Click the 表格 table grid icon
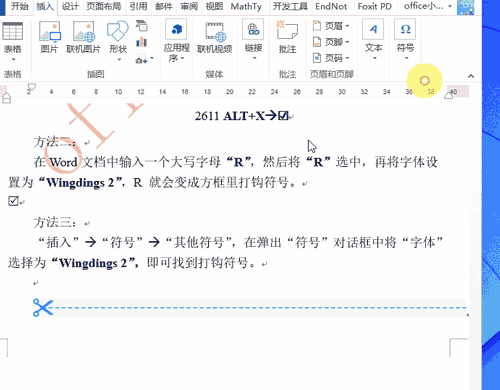Viewport: 500px width, 390px height. [12, 31]
